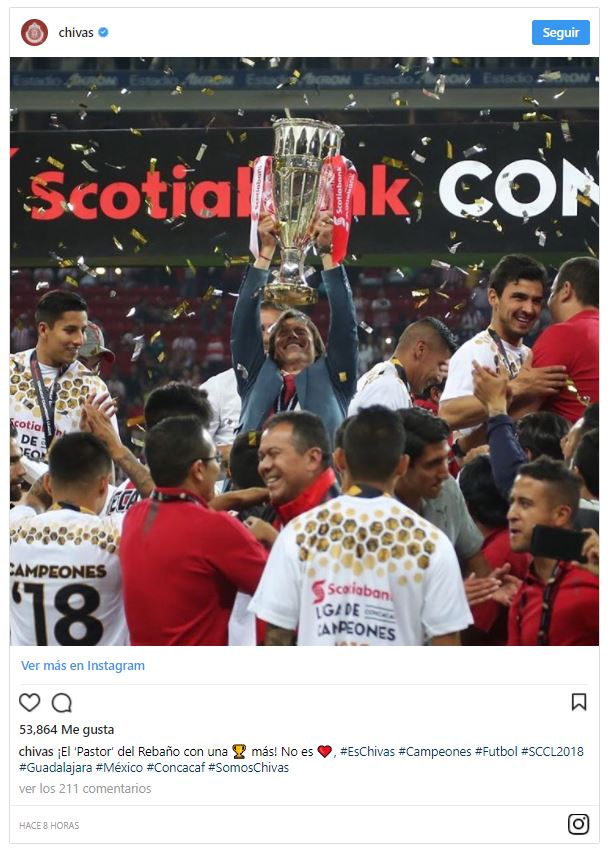
Task: Open the #Campeones hashtag
Action: (435, 752)
